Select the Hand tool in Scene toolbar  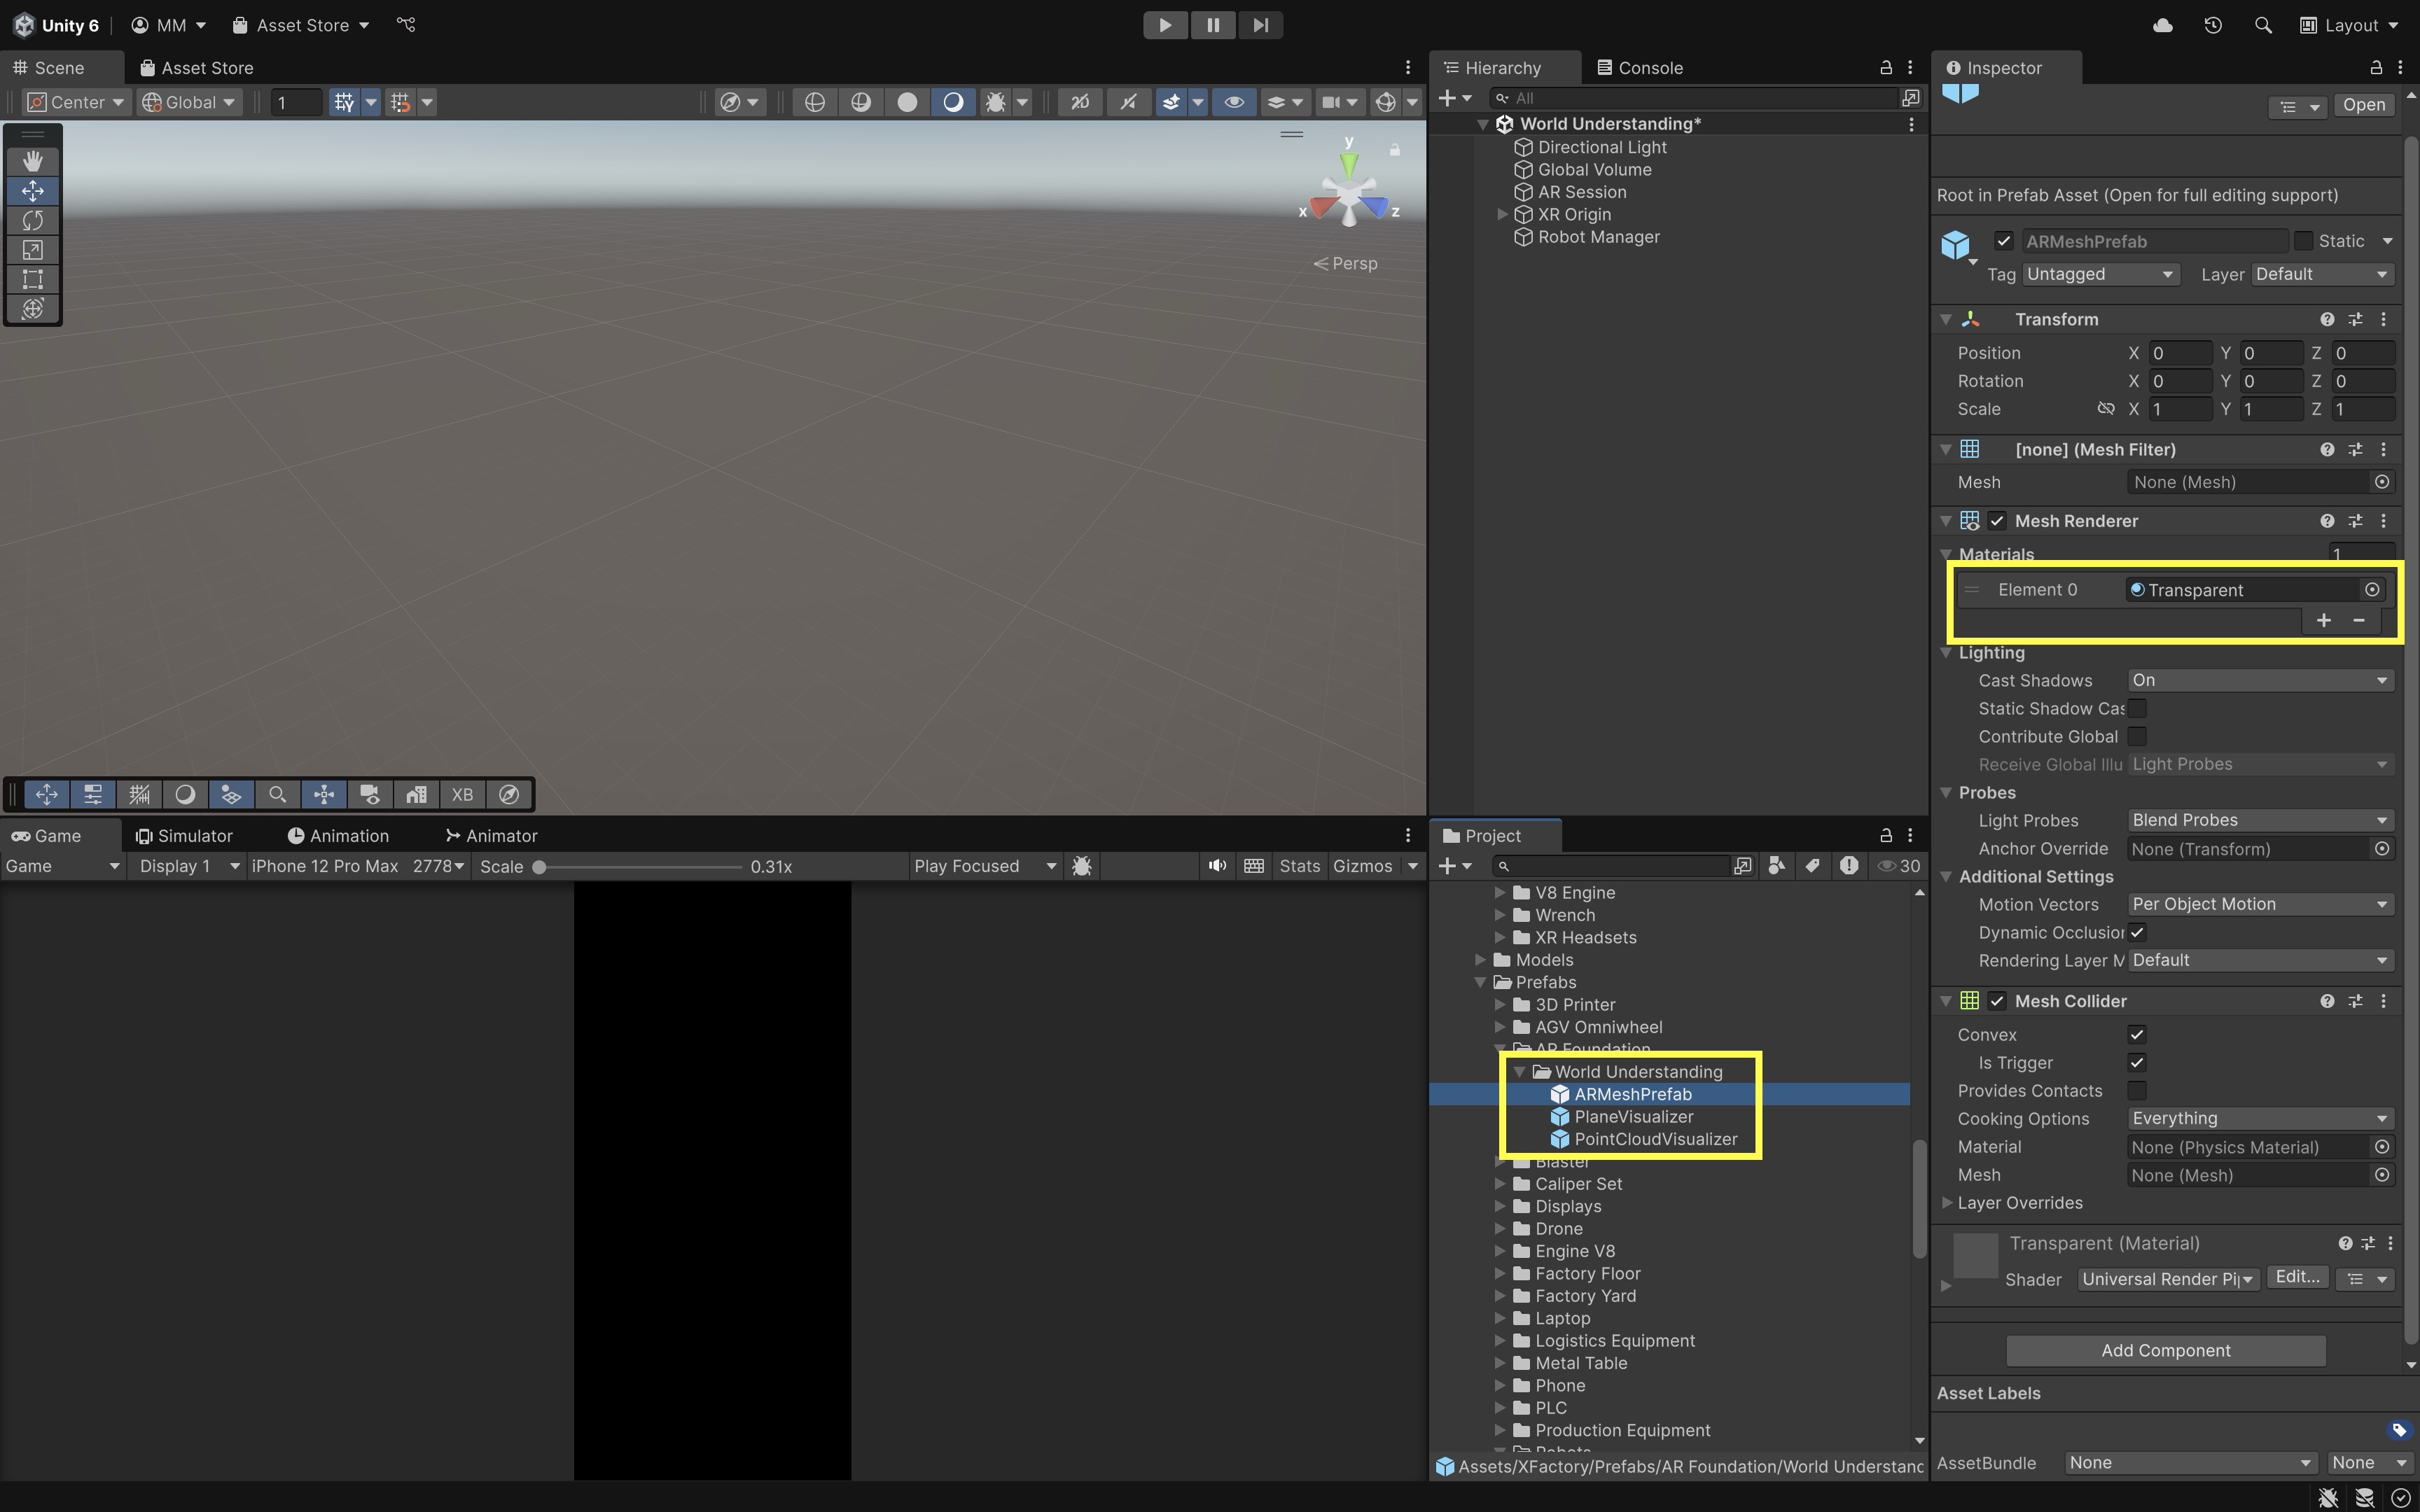click(33, 161)
